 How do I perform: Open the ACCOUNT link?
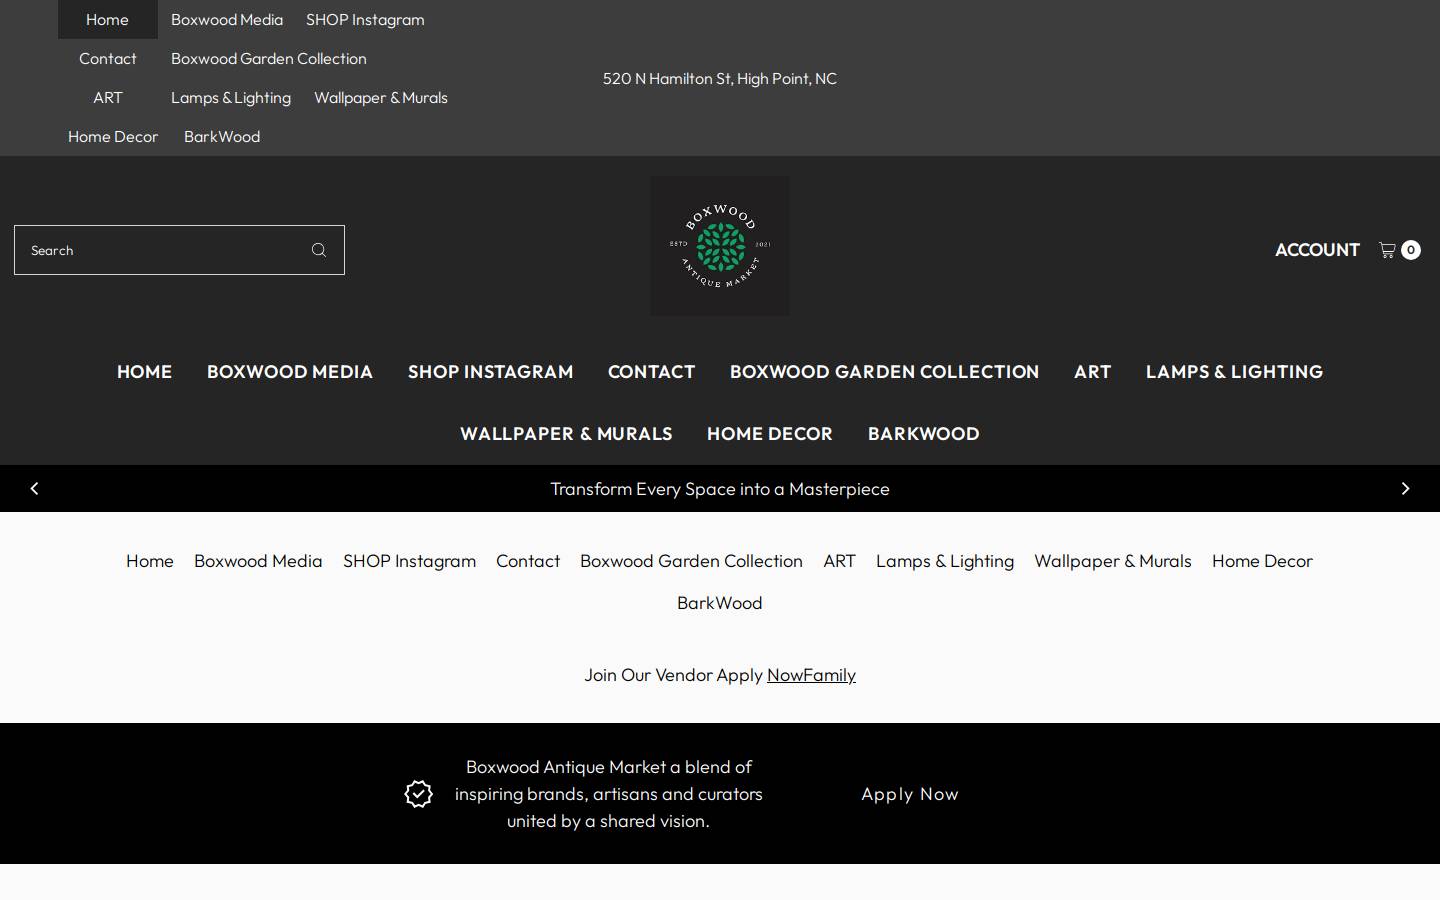click(1317, 250)
